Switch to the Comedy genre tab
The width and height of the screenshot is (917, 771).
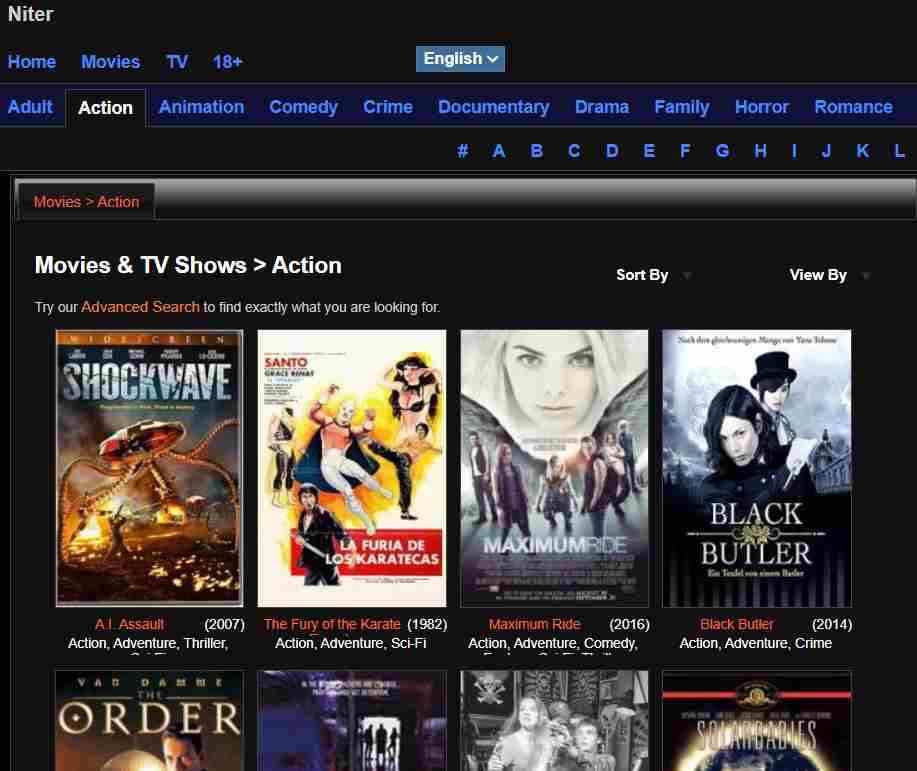(304, 106)
